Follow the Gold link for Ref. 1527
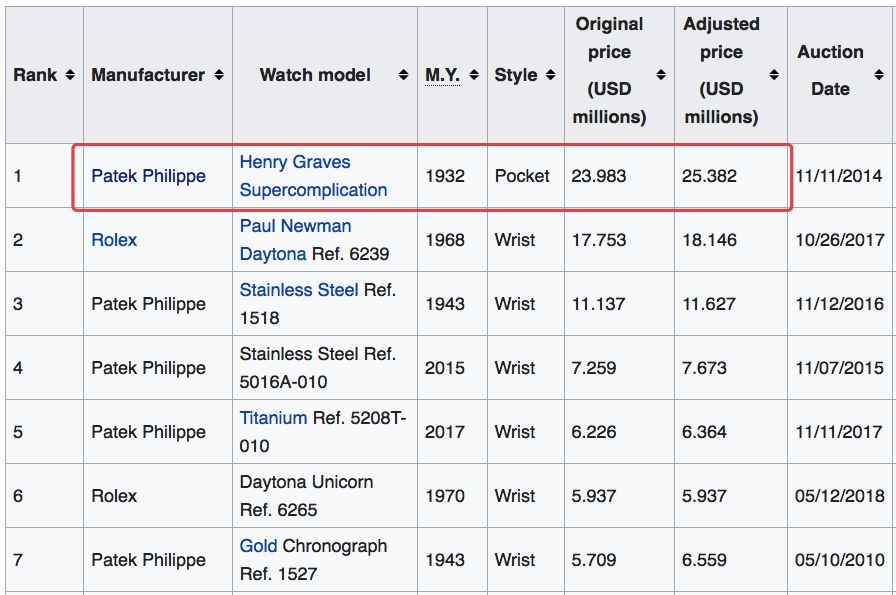 click(x=258, y=546)
